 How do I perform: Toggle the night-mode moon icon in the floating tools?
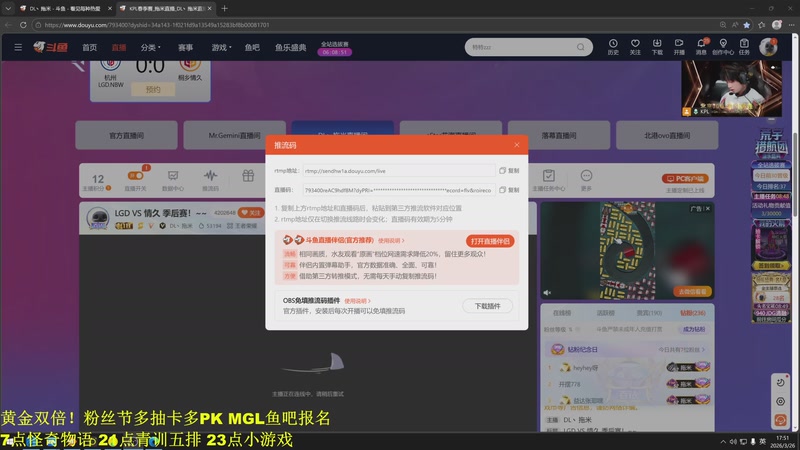click(x=780, y=383)
